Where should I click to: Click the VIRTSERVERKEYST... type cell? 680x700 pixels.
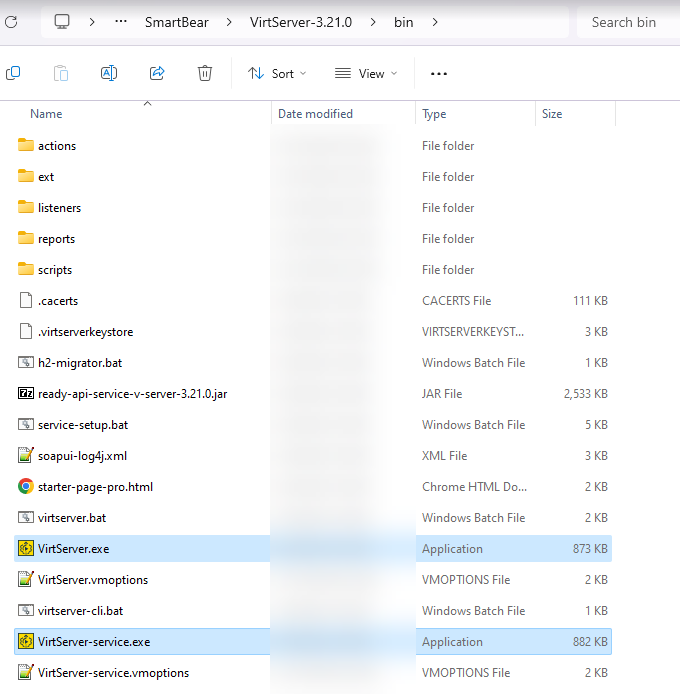pos(473,332)
